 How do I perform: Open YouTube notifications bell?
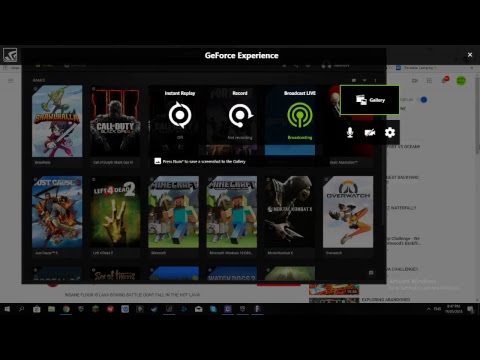pyautogui.click(x=445, y=81)
